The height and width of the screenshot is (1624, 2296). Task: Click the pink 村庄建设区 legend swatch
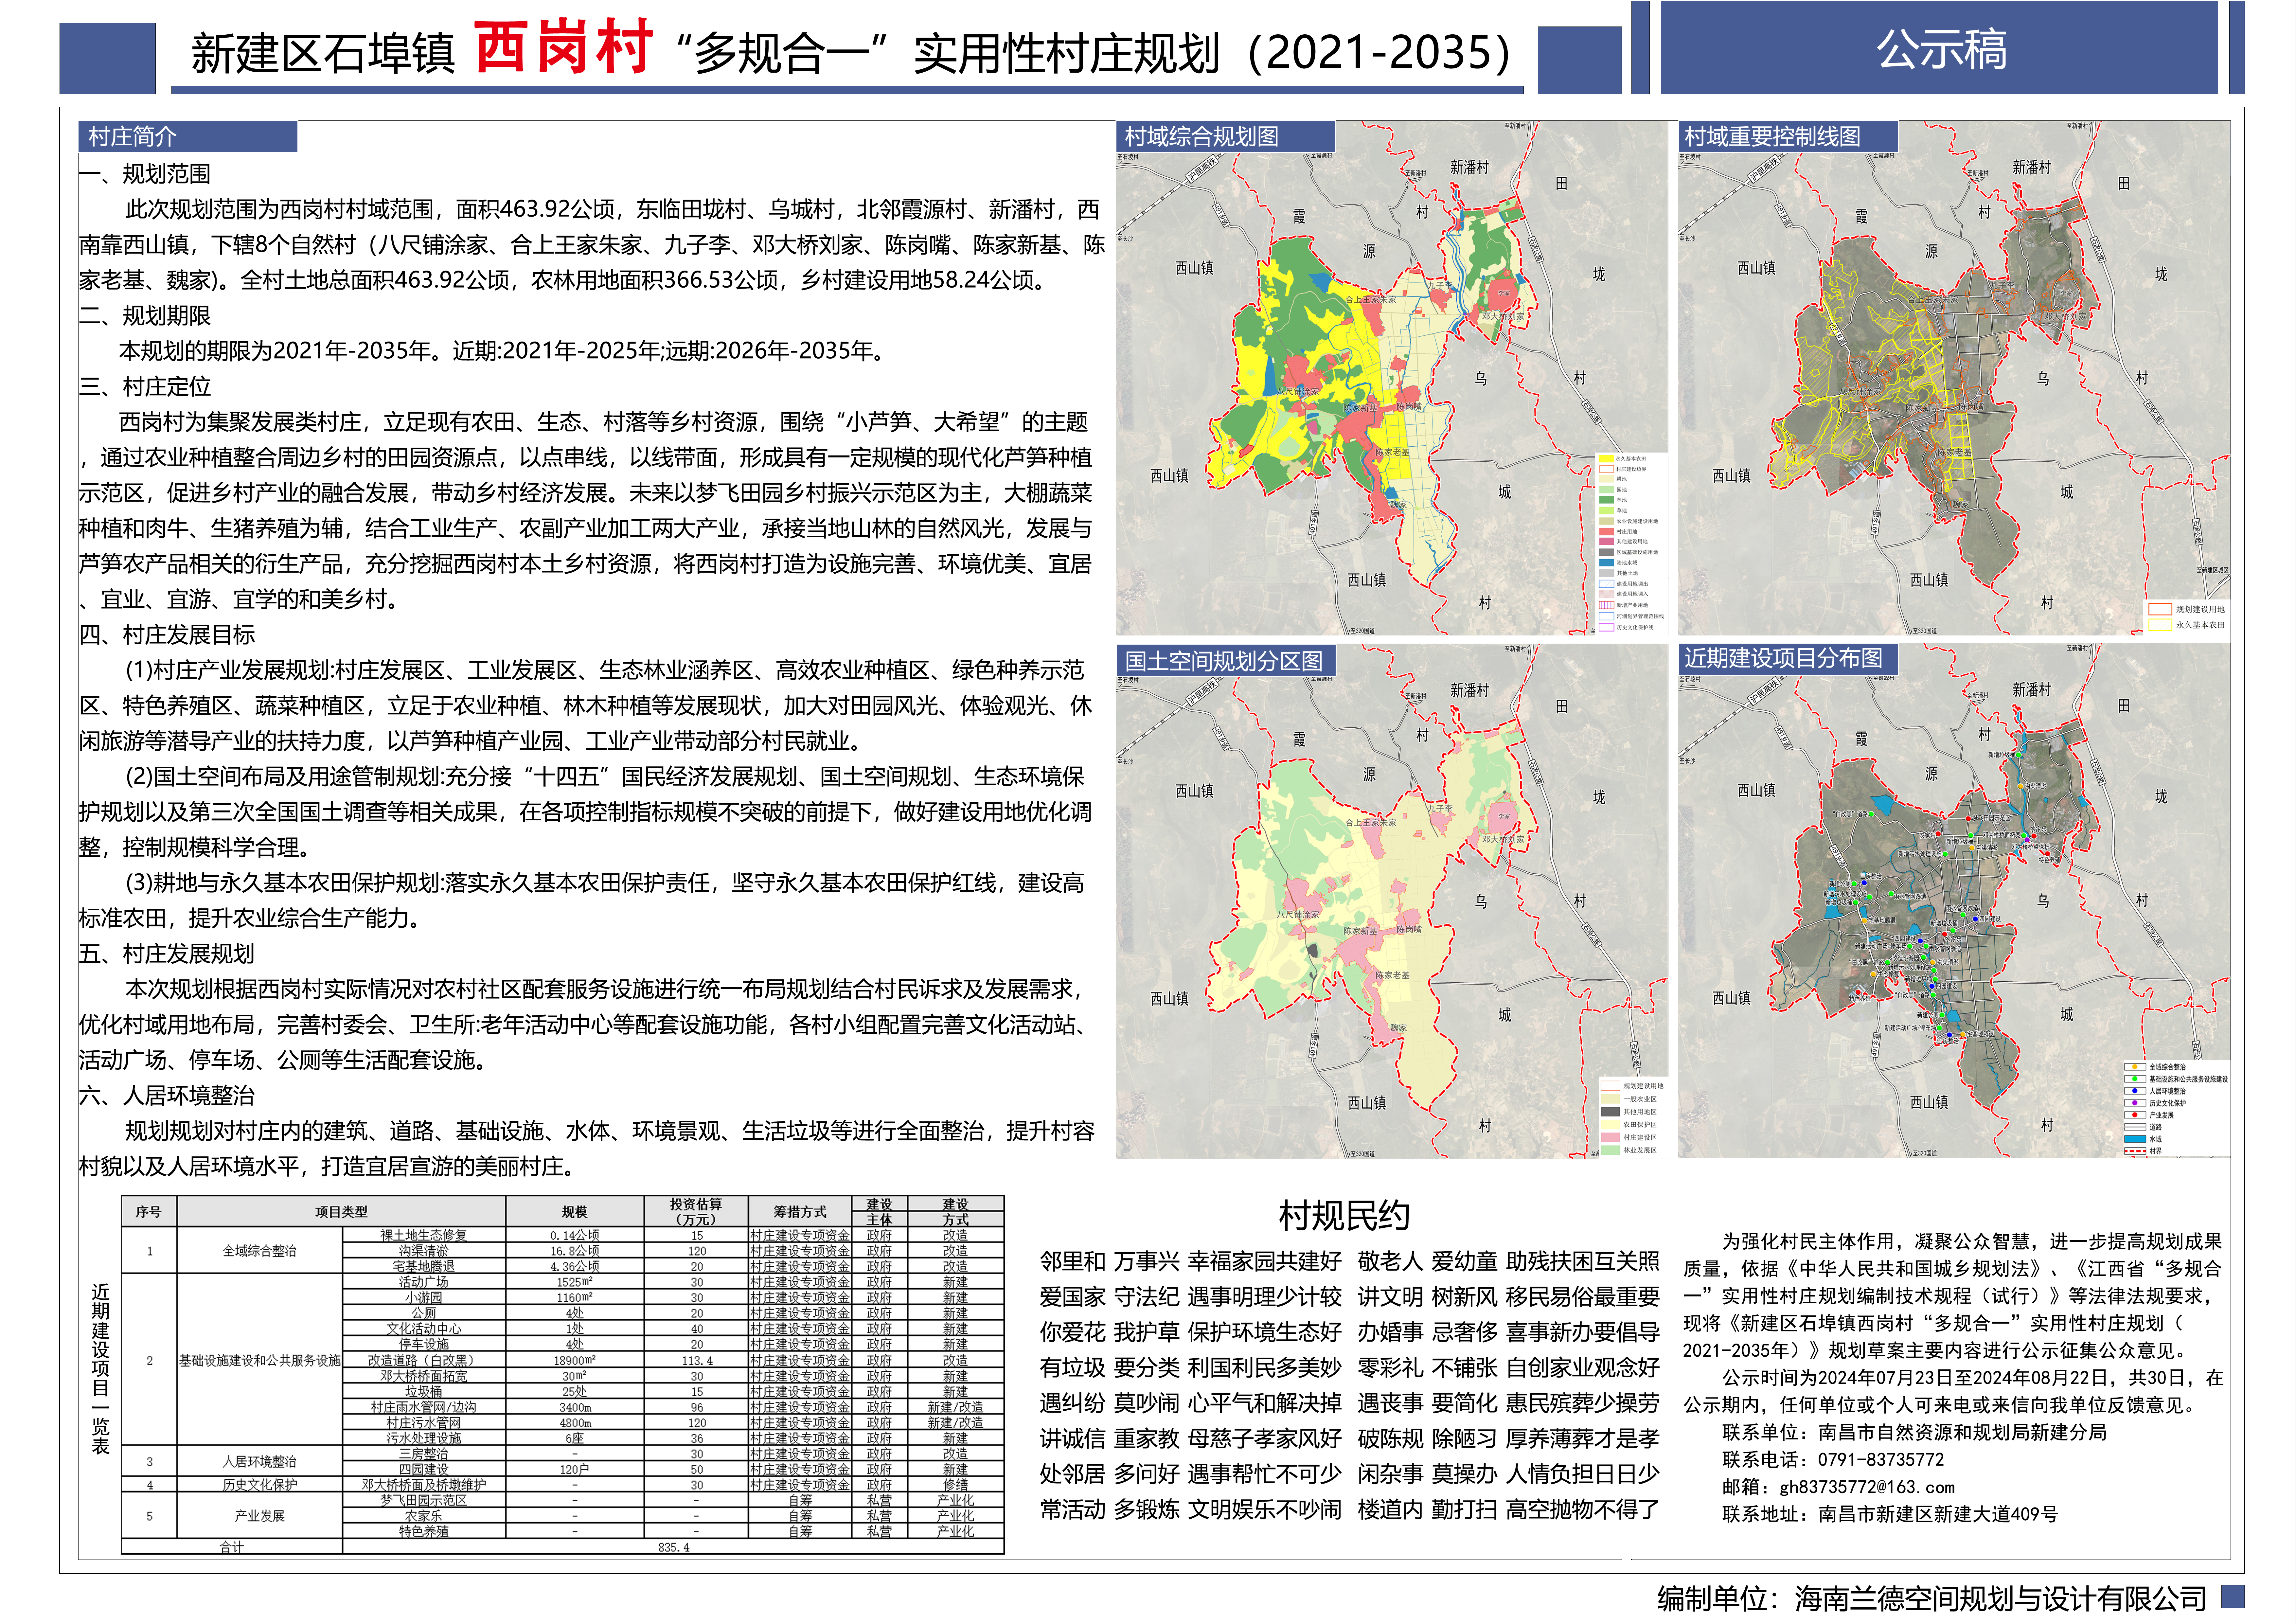pos(1611,1137)
